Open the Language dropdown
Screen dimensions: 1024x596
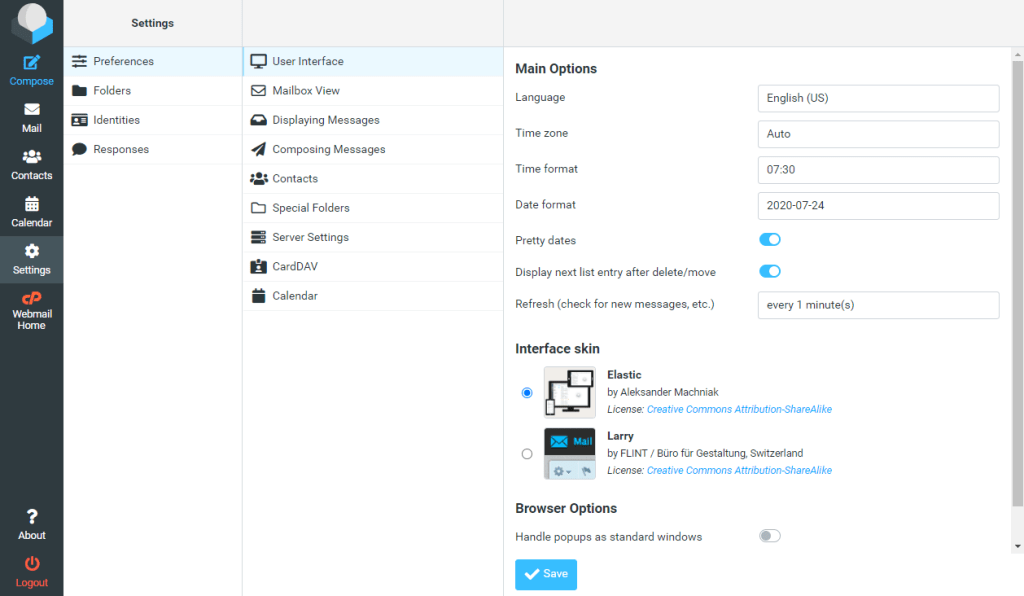(878, 98)
